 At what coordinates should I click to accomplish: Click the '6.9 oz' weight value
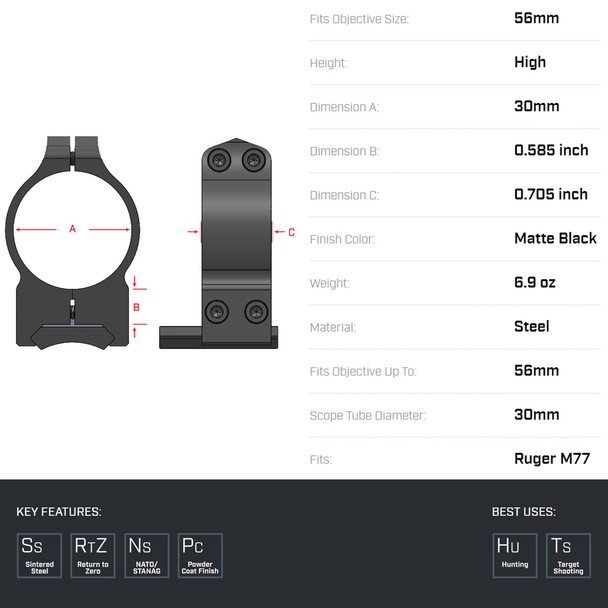pos(535,282)
